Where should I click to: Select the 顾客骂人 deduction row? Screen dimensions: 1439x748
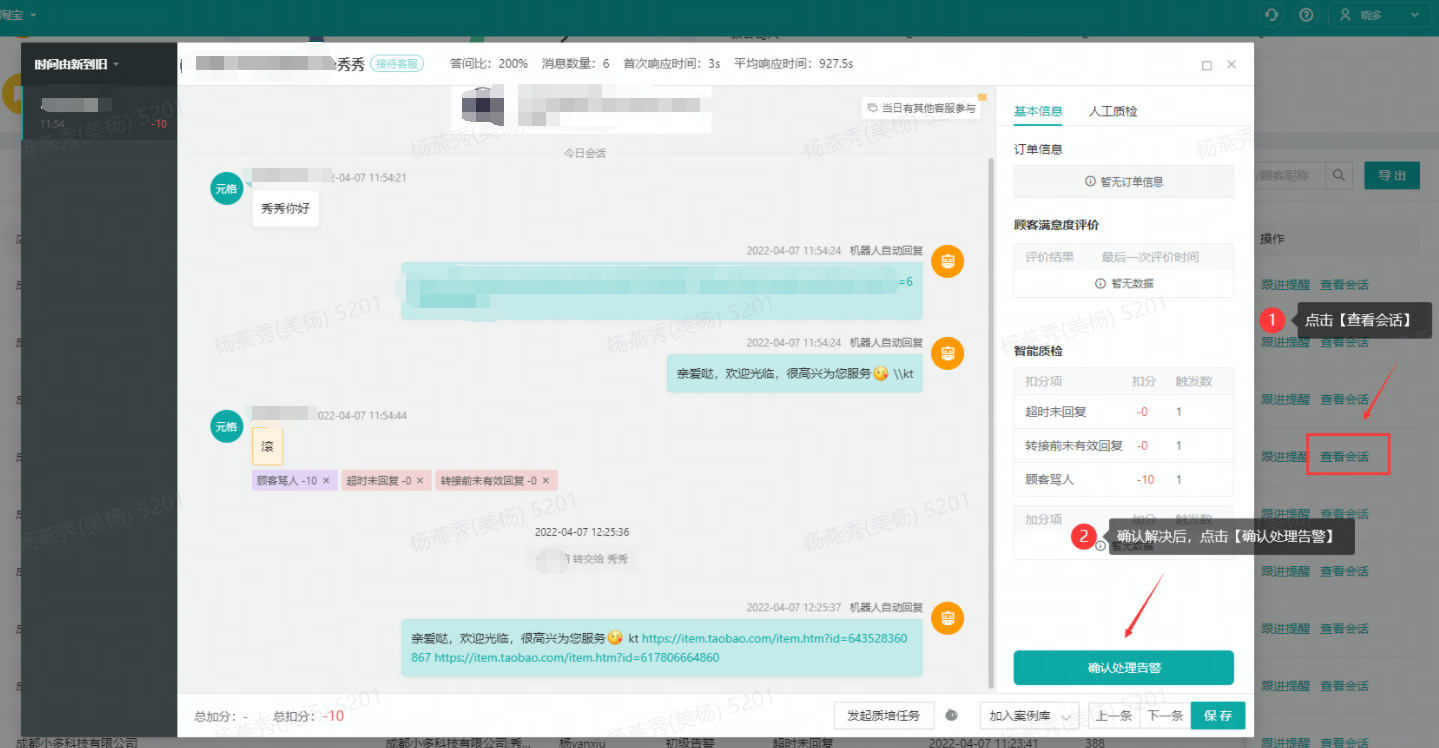point(1124,480)
